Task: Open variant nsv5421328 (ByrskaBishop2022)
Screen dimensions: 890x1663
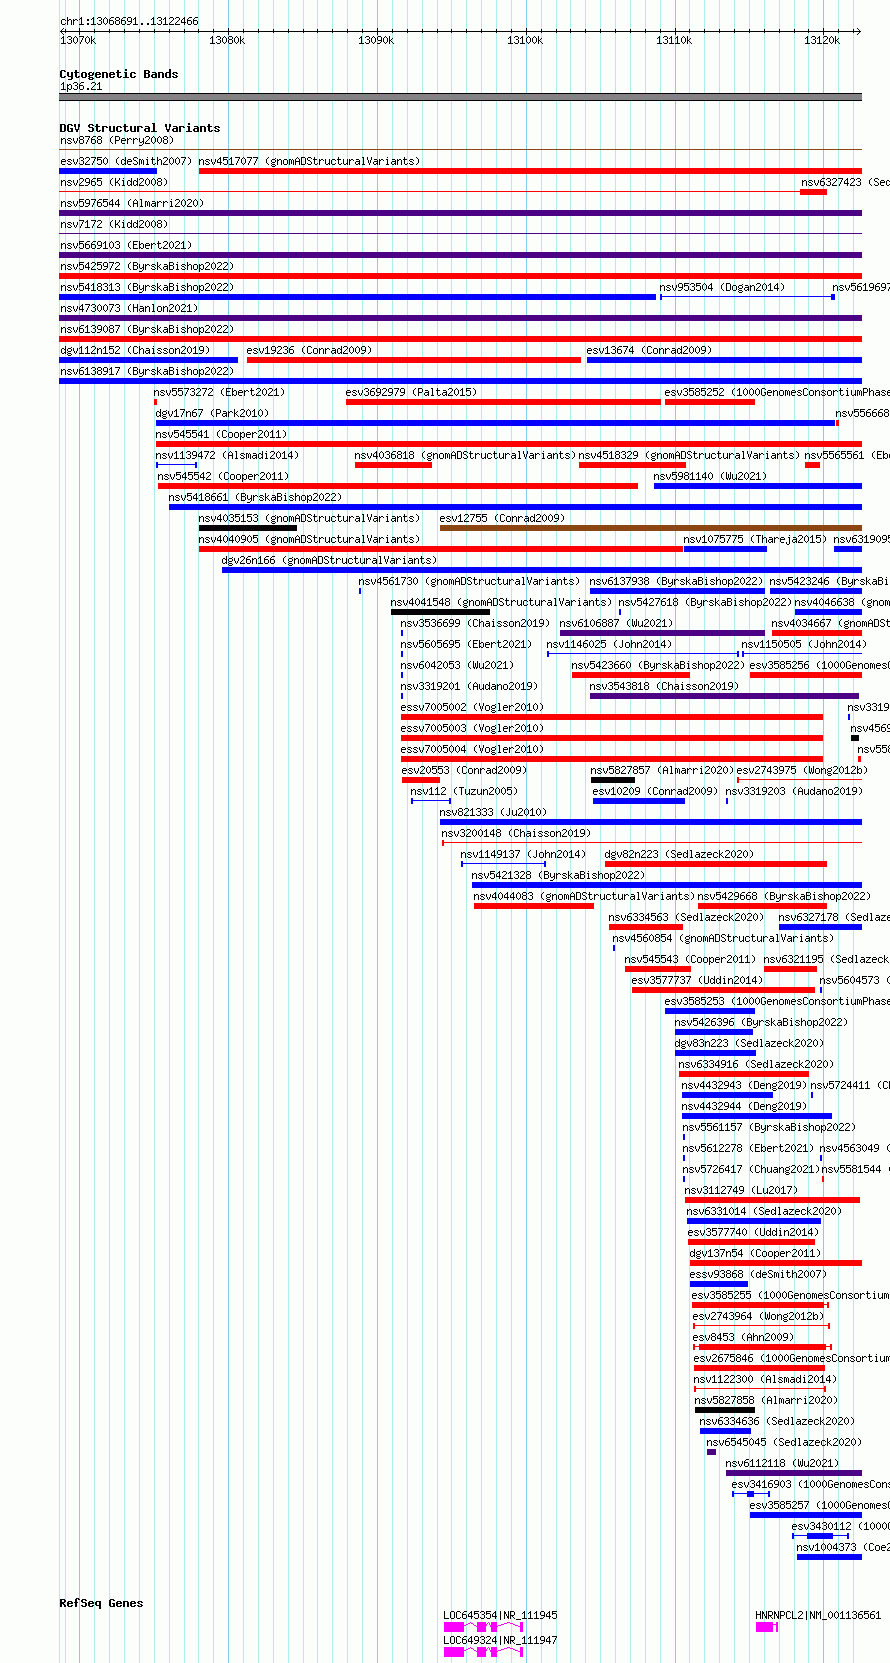Action: pos(558,875)
